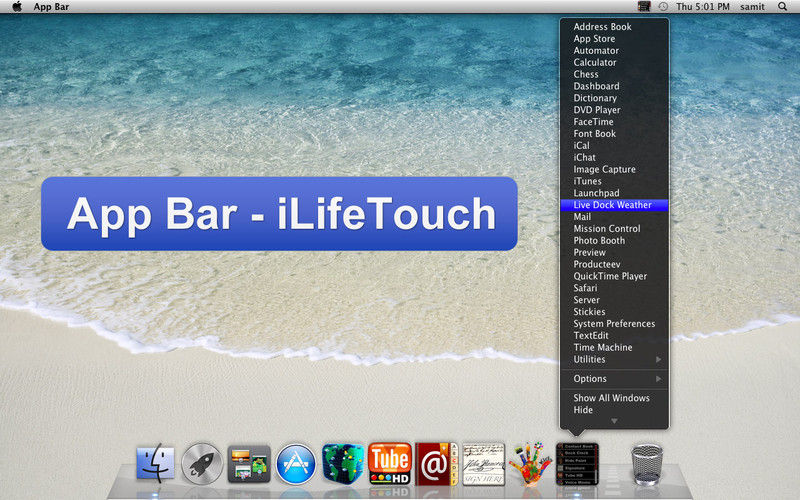Open Dashboard from the menu
The width and height of the screenshot is (800, 500).
(614, 86)
